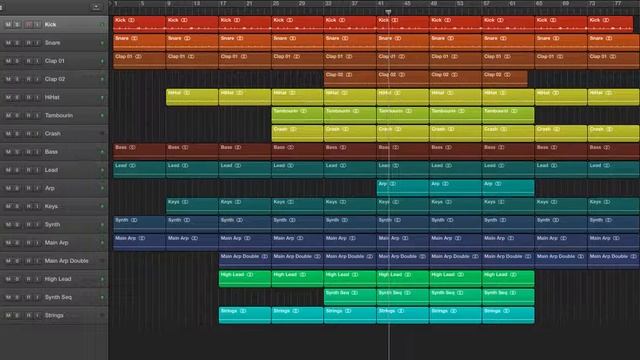
Task: Record-enable the Synth Seq track
Action: [29, 297]
